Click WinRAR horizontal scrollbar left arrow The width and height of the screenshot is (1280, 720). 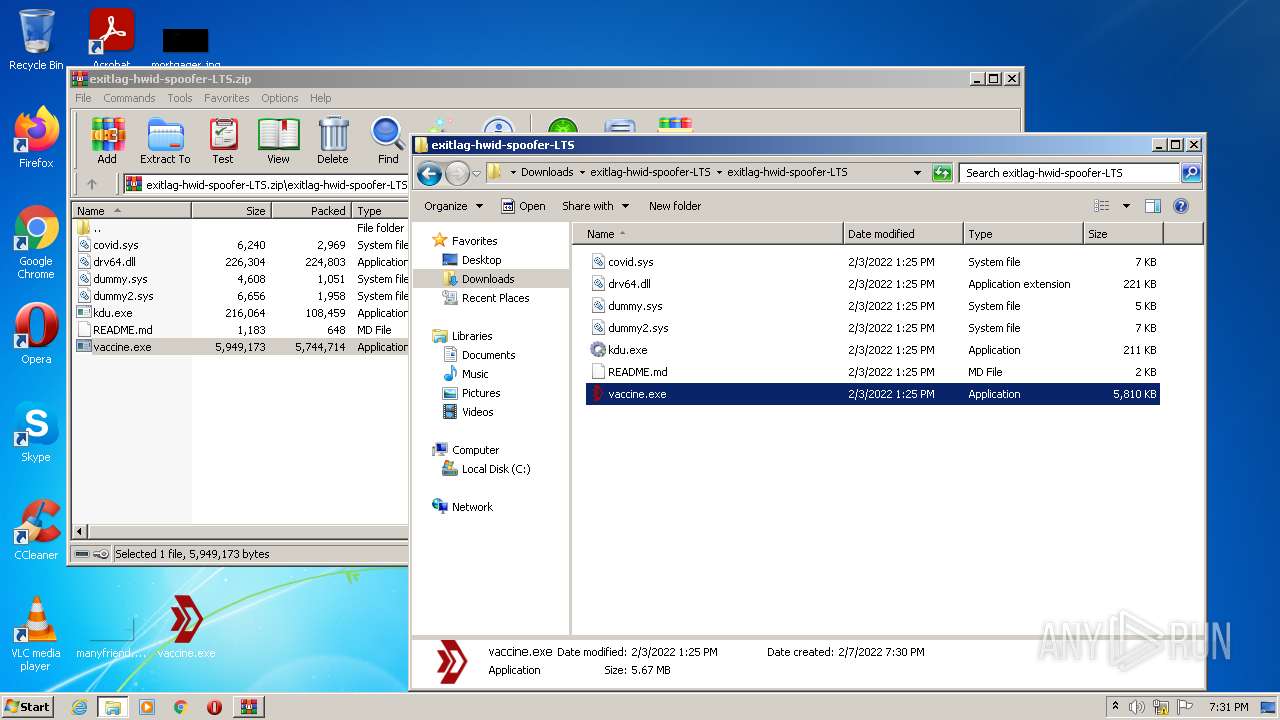click(x=81, y=531)
